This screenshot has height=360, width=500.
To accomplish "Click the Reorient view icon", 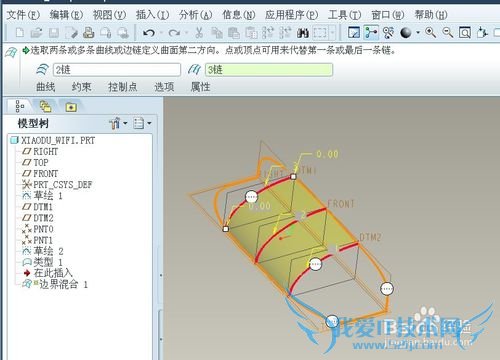I will coord(482,33).
